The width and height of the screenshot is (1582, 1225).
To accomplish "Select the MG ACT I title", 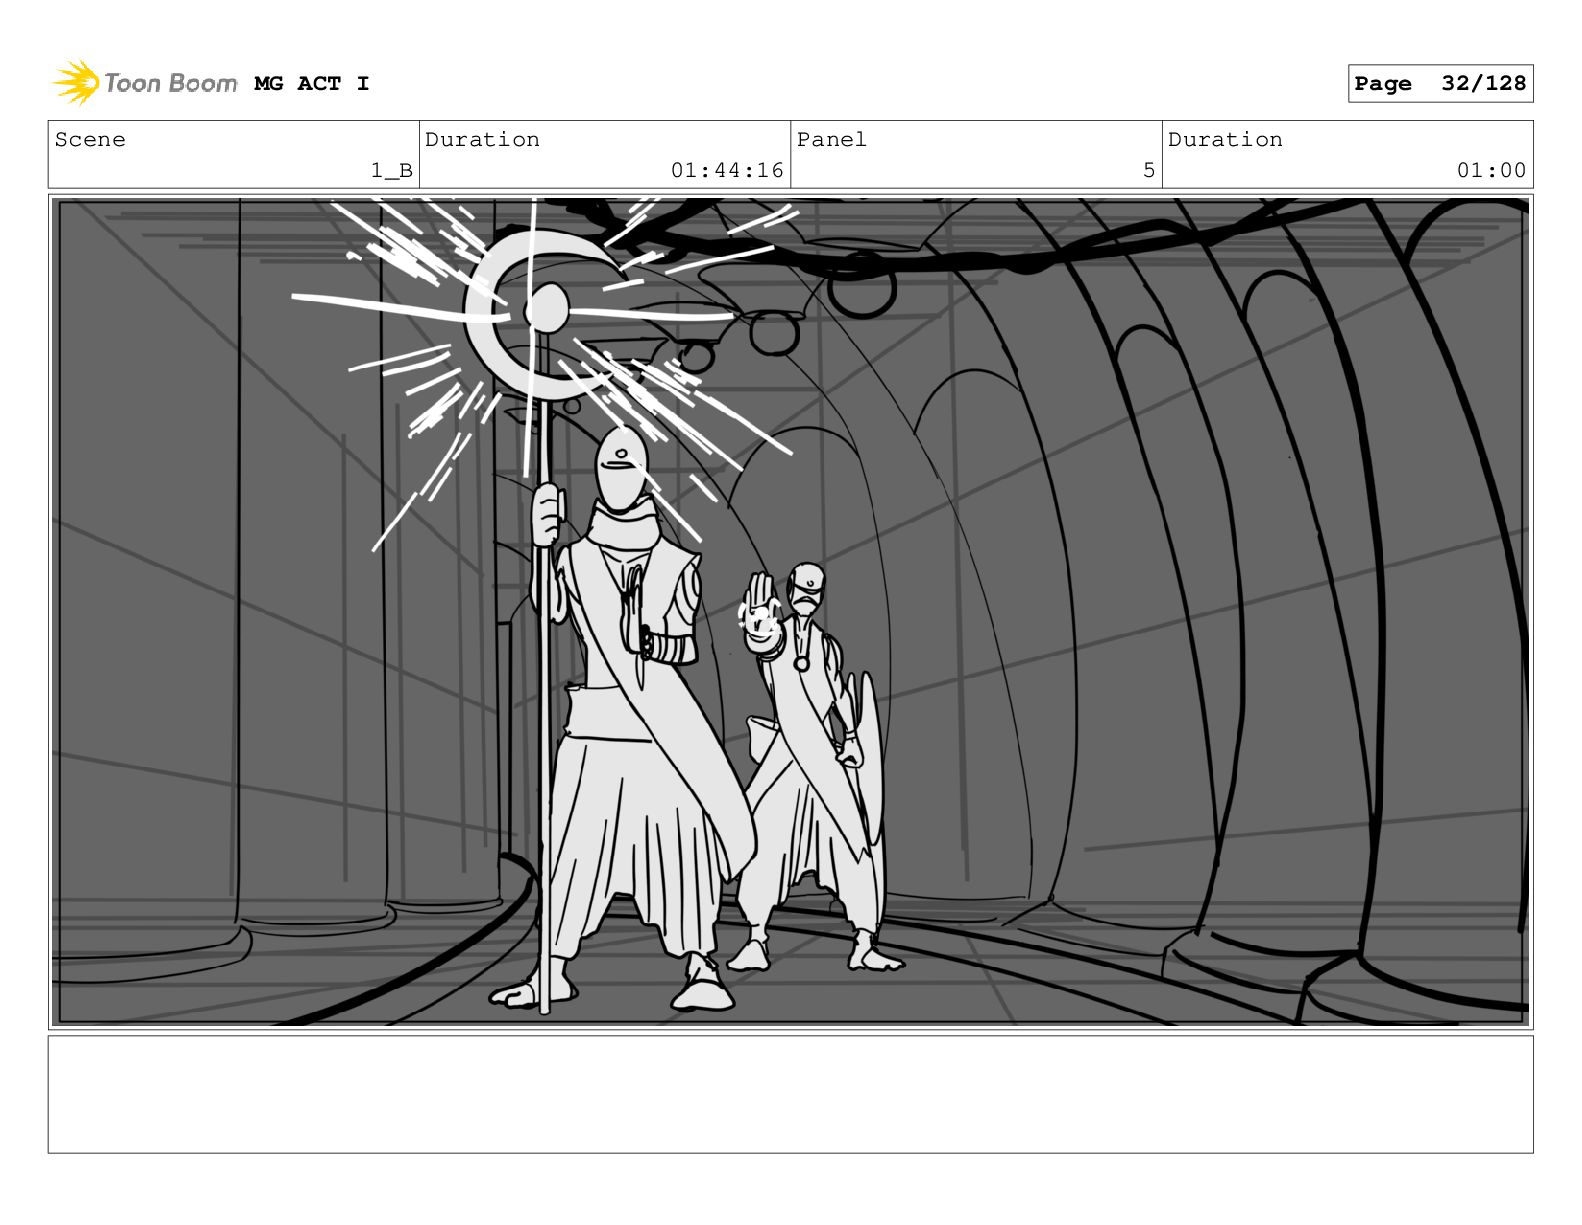I will tap(311, 84).
